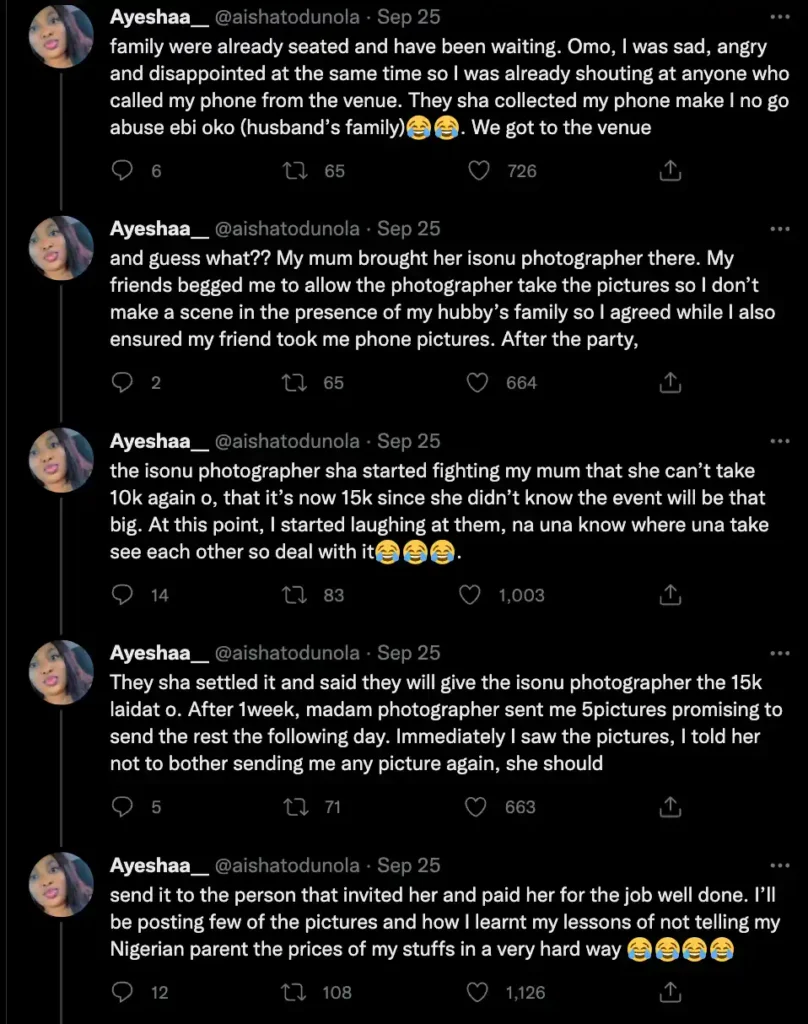Open Sep 25 timestamp of second tweet
This screenshot has height=1024, width=808.
[409, 229]
